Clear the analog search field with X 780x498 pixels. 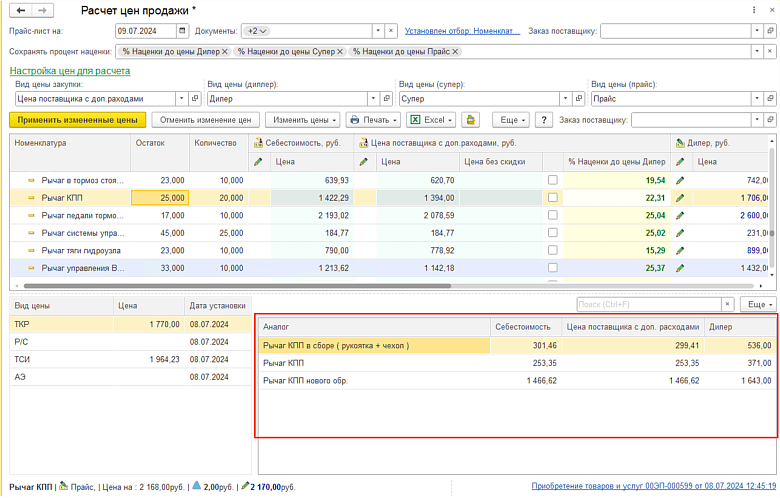728,304
